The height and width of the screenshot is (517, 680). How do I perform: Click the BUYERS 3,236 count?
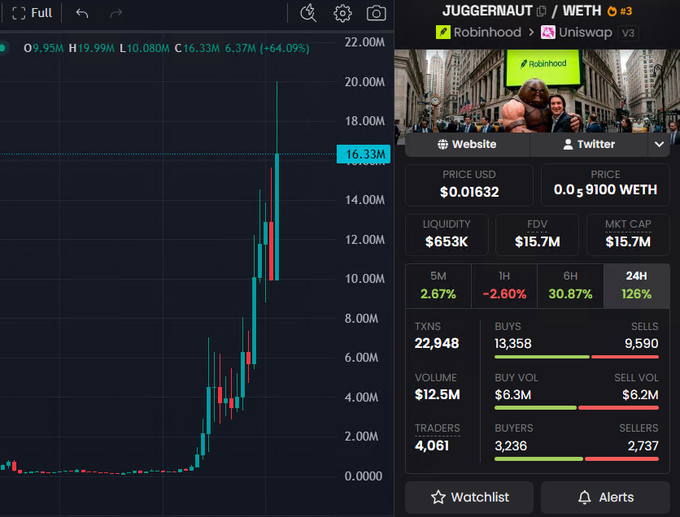click(511, 446)
